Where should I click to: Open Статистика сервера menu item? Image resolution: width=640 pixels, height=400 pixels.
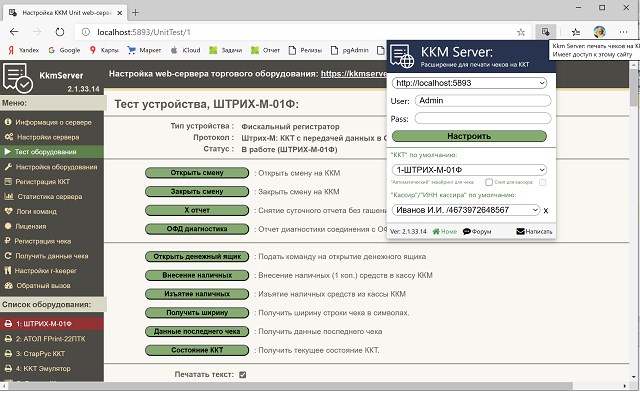[x=52, y=196]
